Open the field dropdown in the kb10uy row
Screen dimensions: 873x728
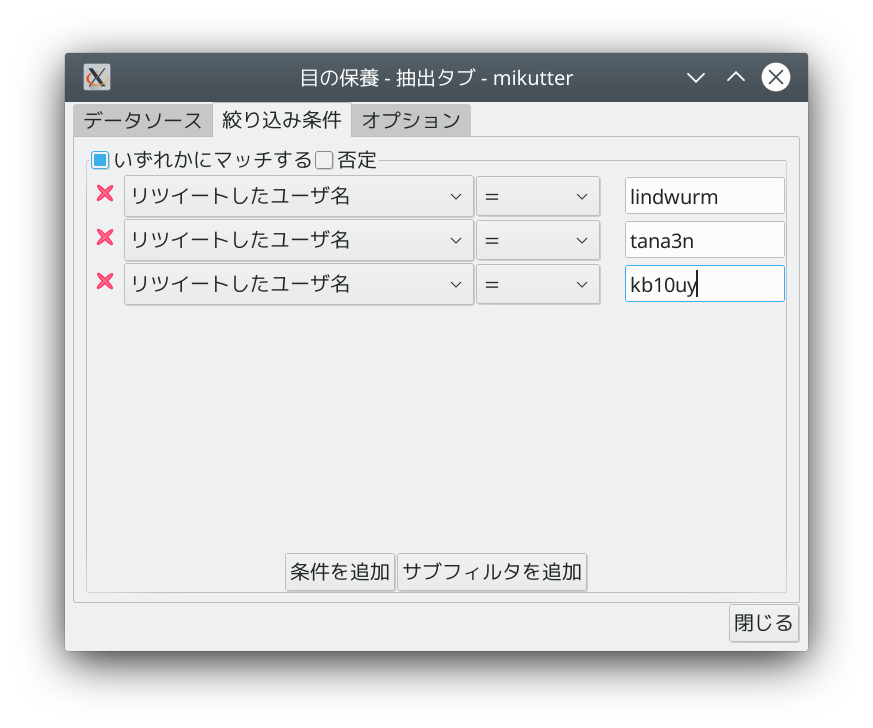[x=298, y=284]
